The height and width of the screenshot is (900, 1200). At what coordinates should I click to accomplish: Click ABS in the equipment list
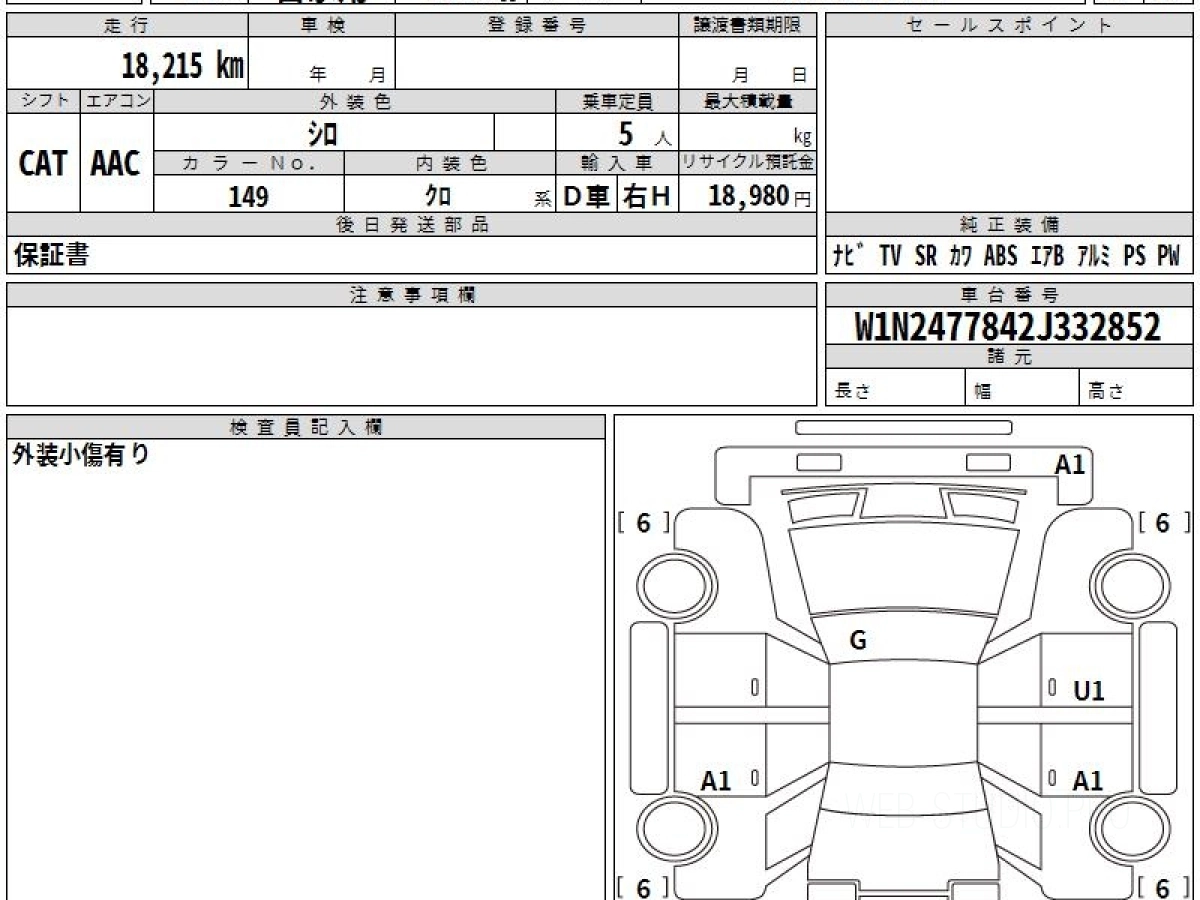click(x=1000, y=256)
